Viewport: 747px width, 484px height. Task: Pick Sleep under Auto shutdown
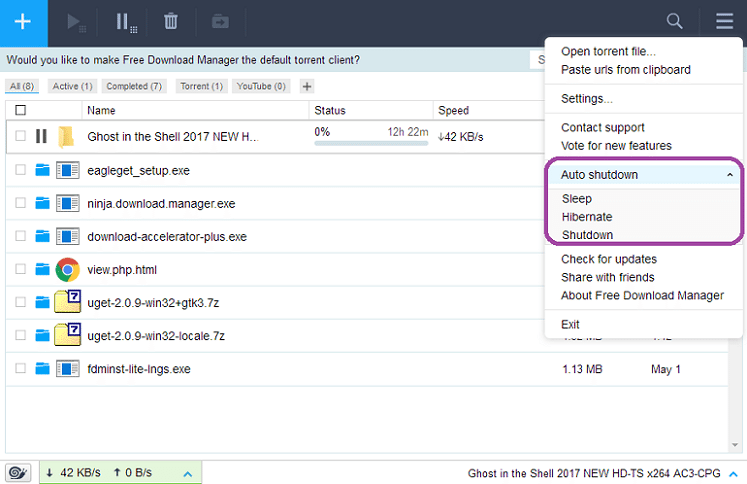pos(576,199)
